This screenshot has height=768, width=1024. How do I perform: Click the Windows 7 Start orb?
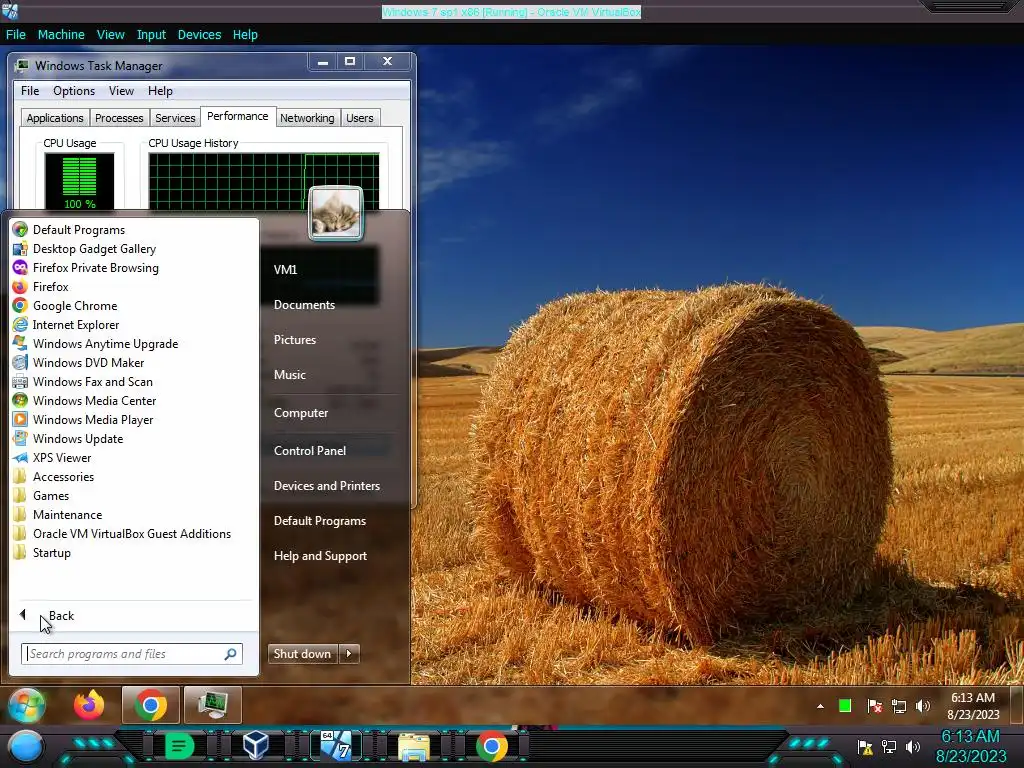pos(26,705)
